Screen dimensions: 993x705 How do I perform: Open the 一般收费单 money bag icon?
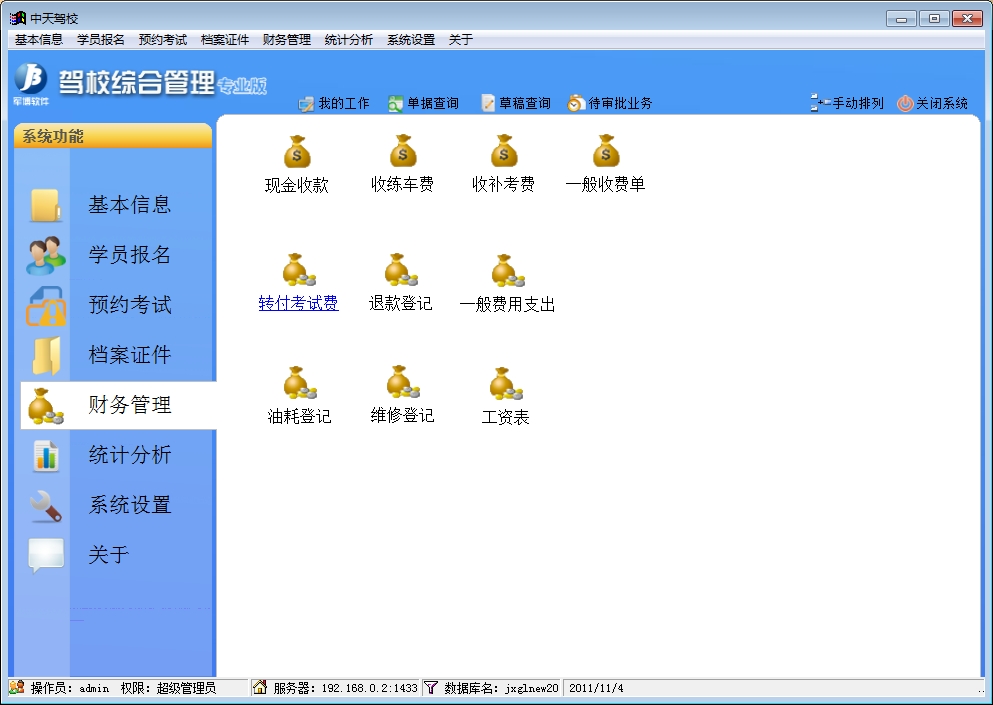[x=606, y=151]
